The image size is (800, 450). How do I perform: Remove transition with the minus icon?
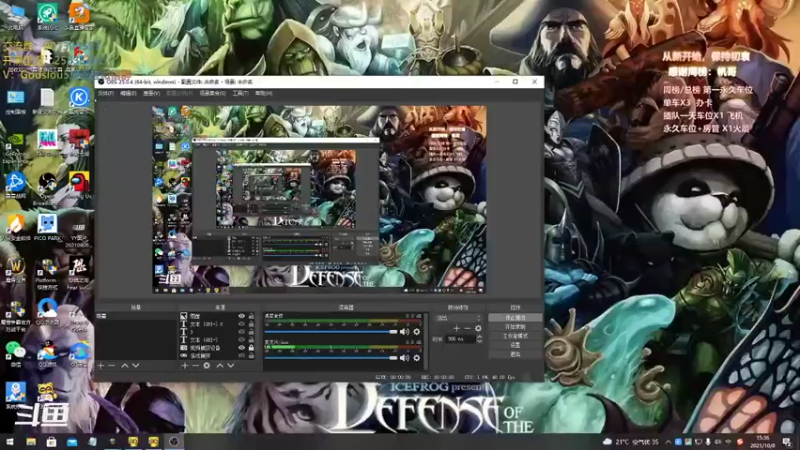pyautogui.click(x=467, y=329)
